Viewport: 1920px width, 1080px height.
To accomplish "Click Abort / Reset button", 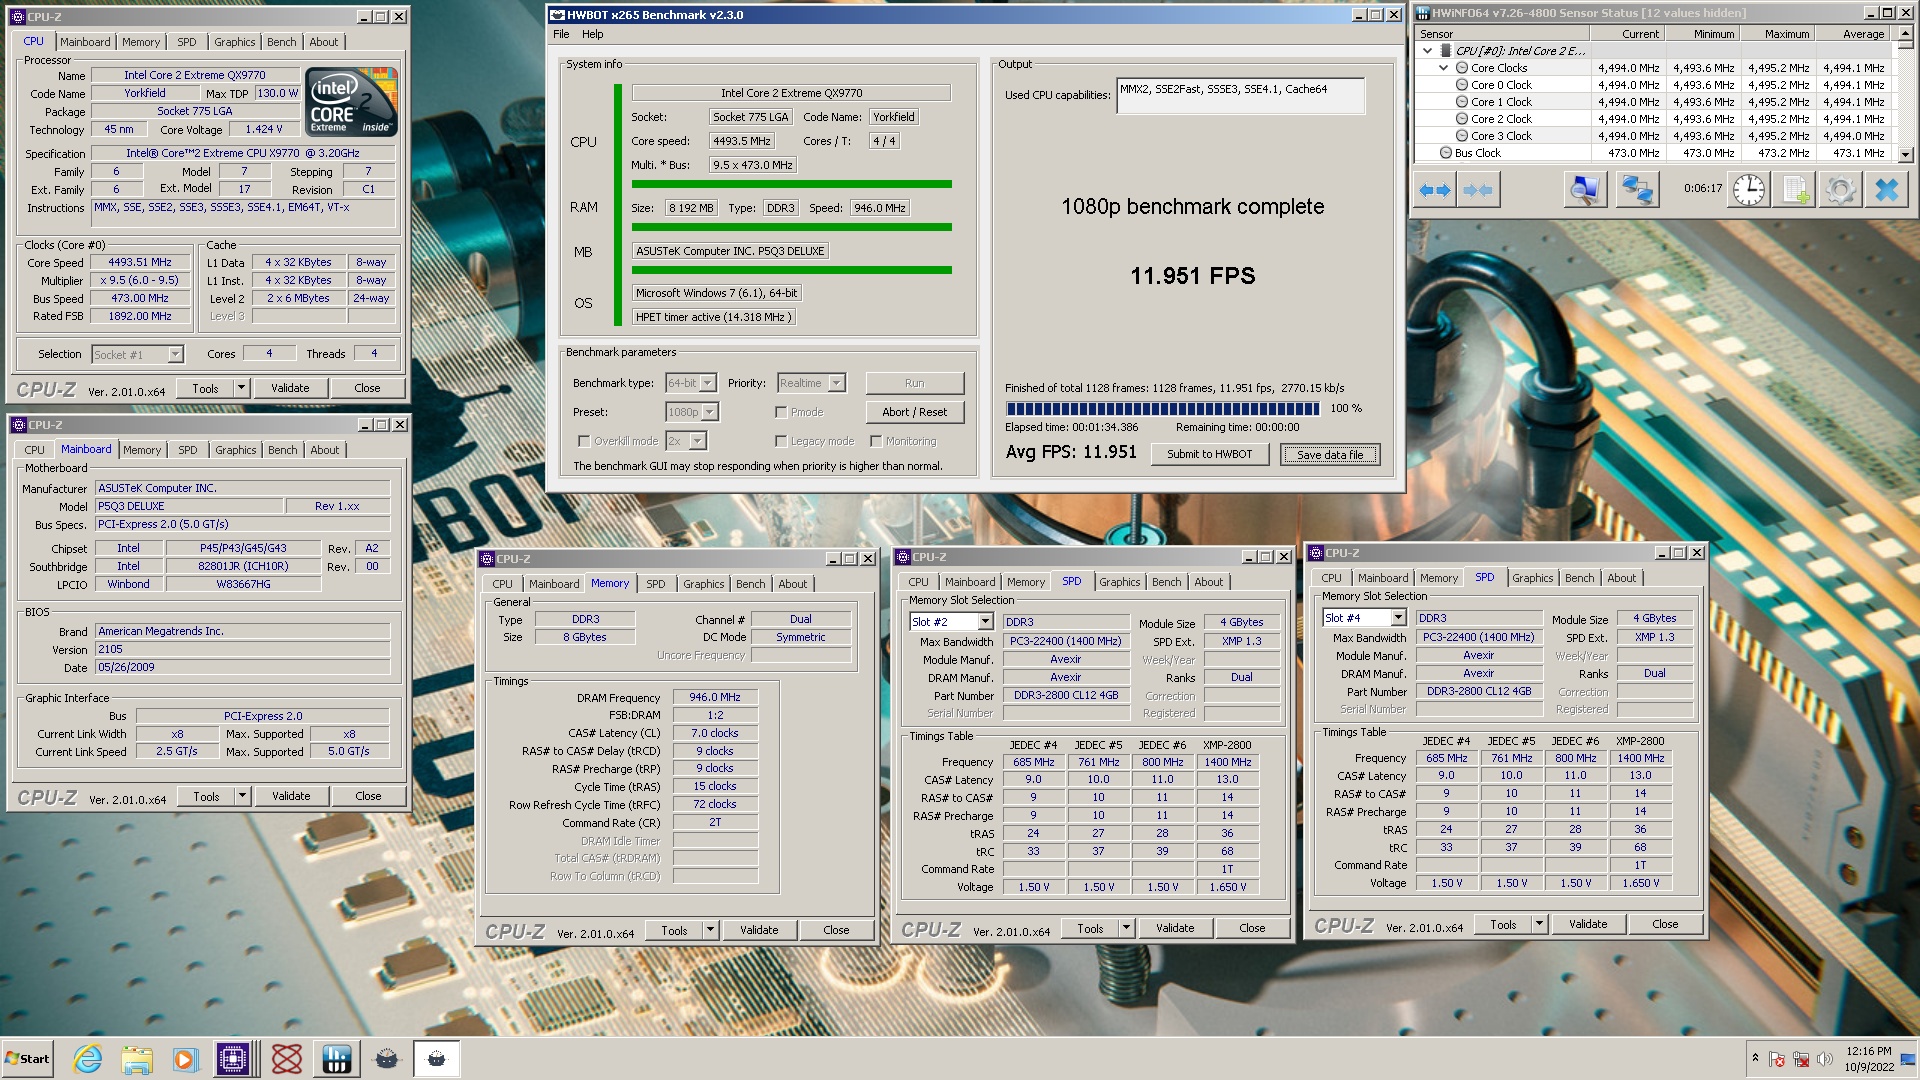I will coord(914,412).
